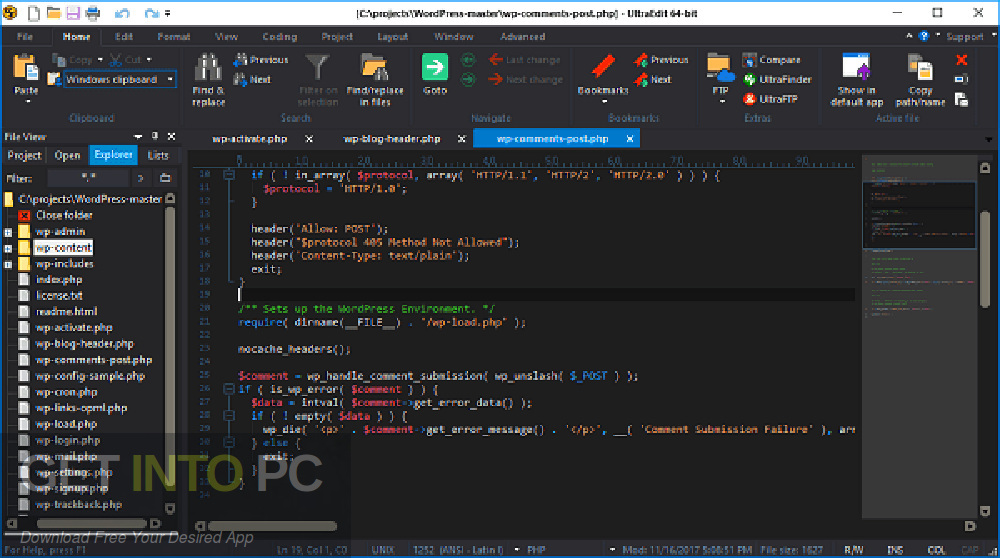Pin the File View panel
This screenshot has width=1000, height=558.
[155, 136]
